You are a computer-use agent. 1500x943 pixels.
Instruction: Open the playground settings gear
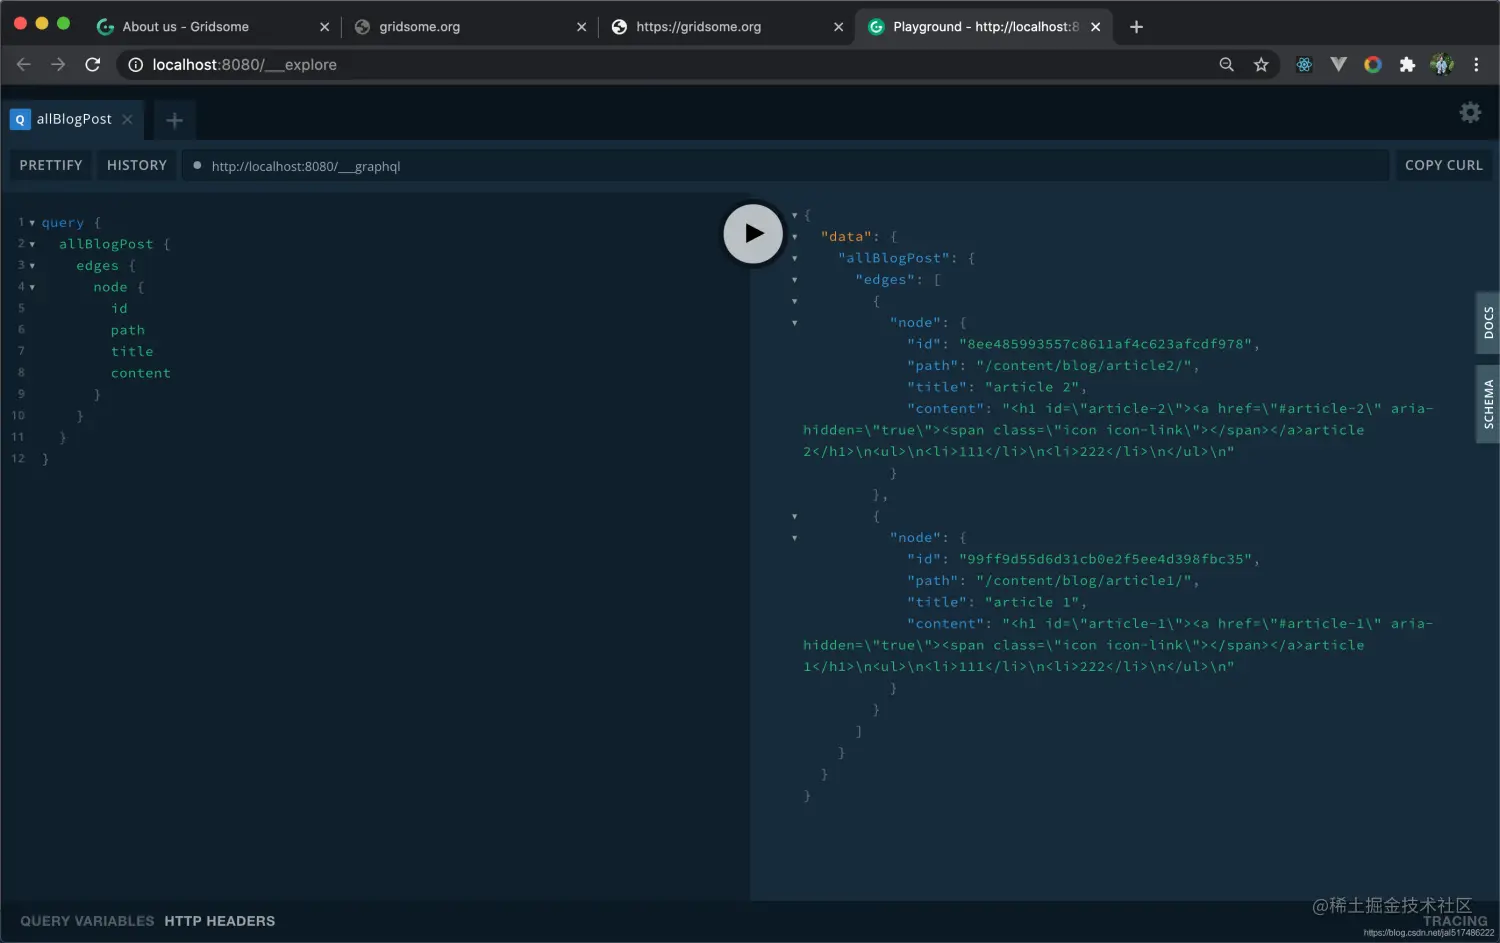[x=1470, y=112]
